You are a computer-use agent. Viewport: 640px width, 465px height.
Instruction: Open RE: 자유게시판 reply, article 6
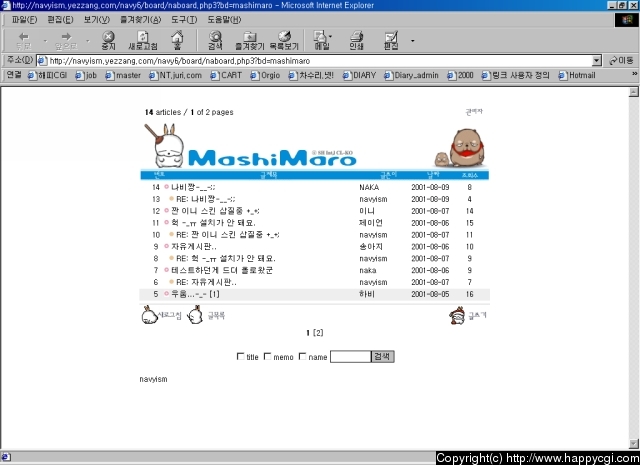pyautogui.click(x=206, y=282)
